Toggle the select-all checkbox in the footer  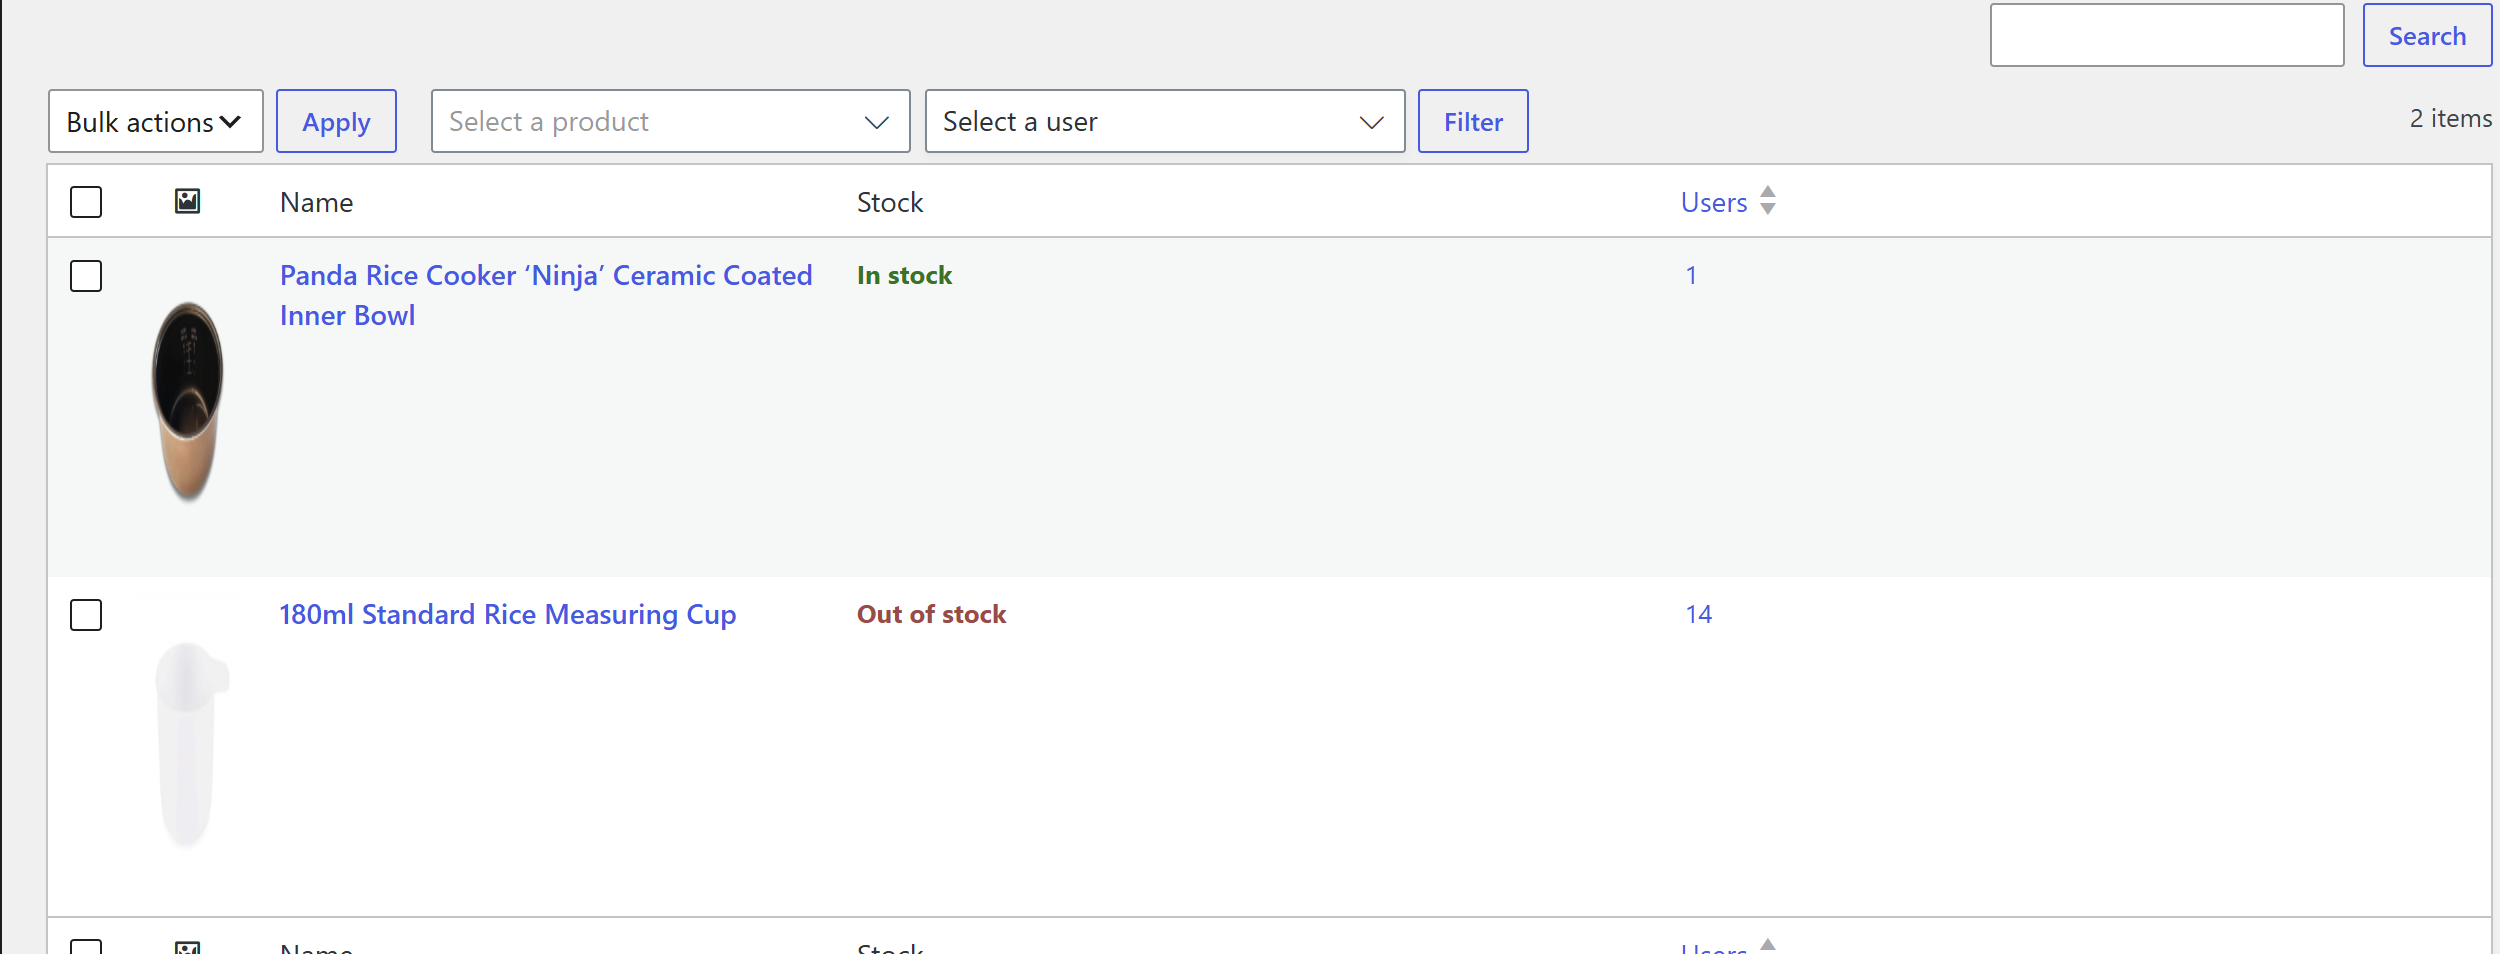point(86,947)
